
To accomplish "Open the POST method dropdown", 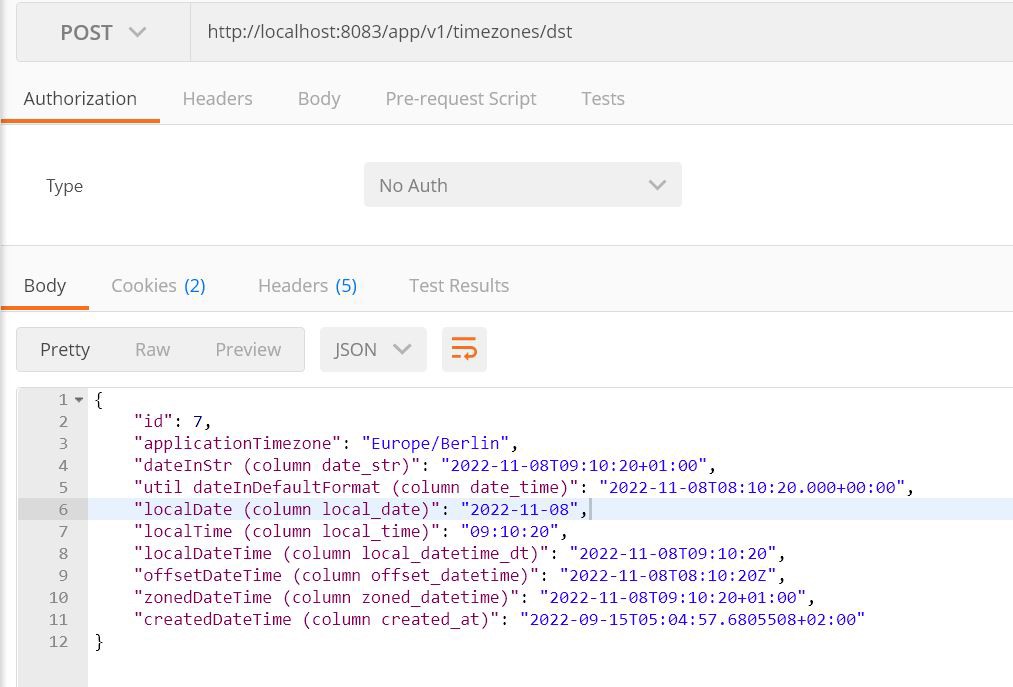I will (103, 32).
